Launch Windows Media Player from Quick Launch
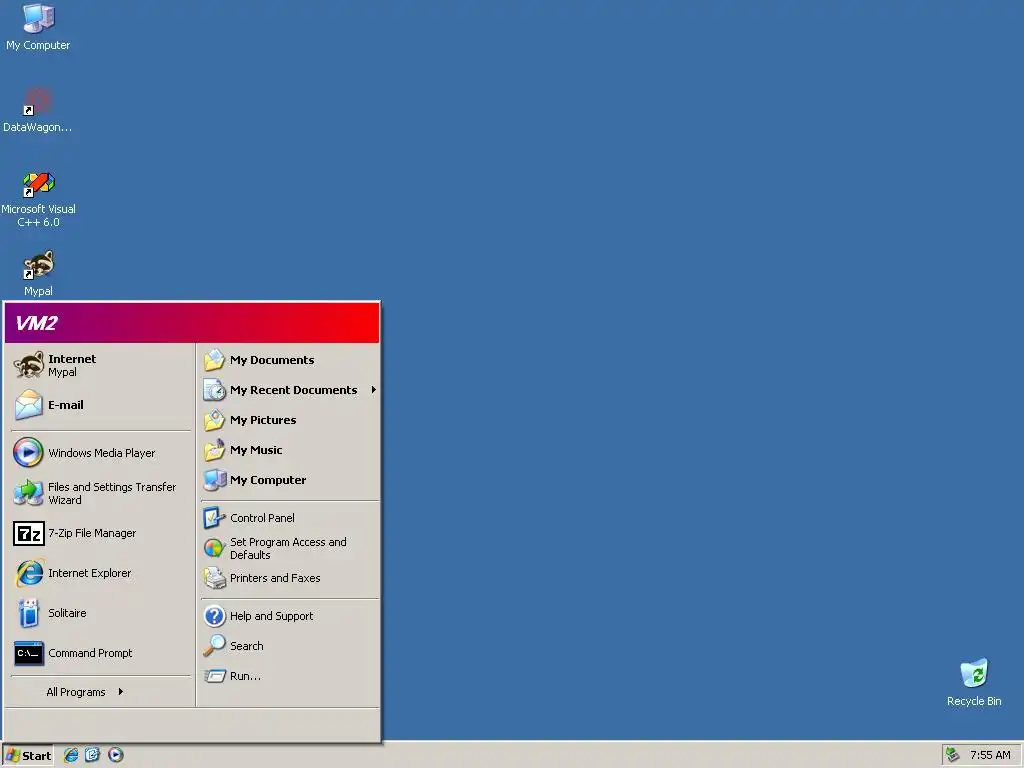The height and width of the screenshot is (768, 1024). 116,755
